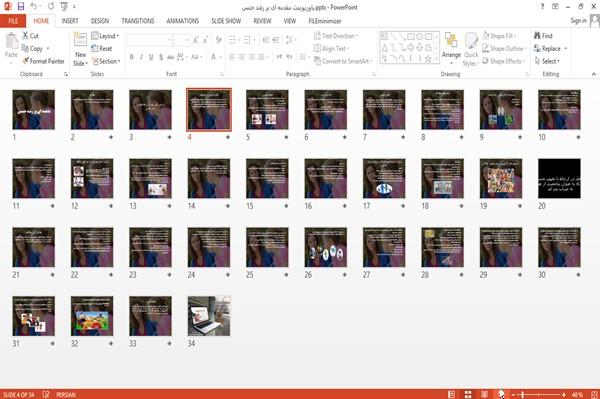
Task: Click the Reset slide icon
Action: click(95, 48)
